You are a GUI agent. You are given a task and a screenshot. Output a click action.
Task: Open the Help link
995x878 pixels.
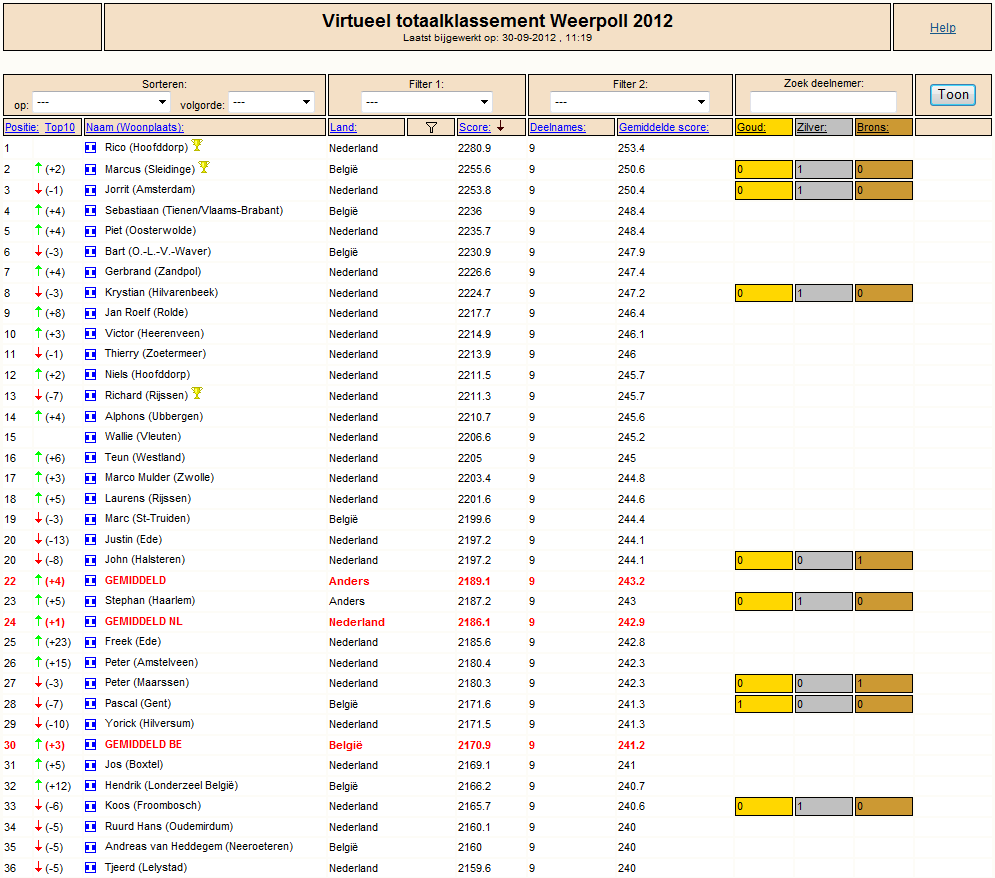pos(942,28)
